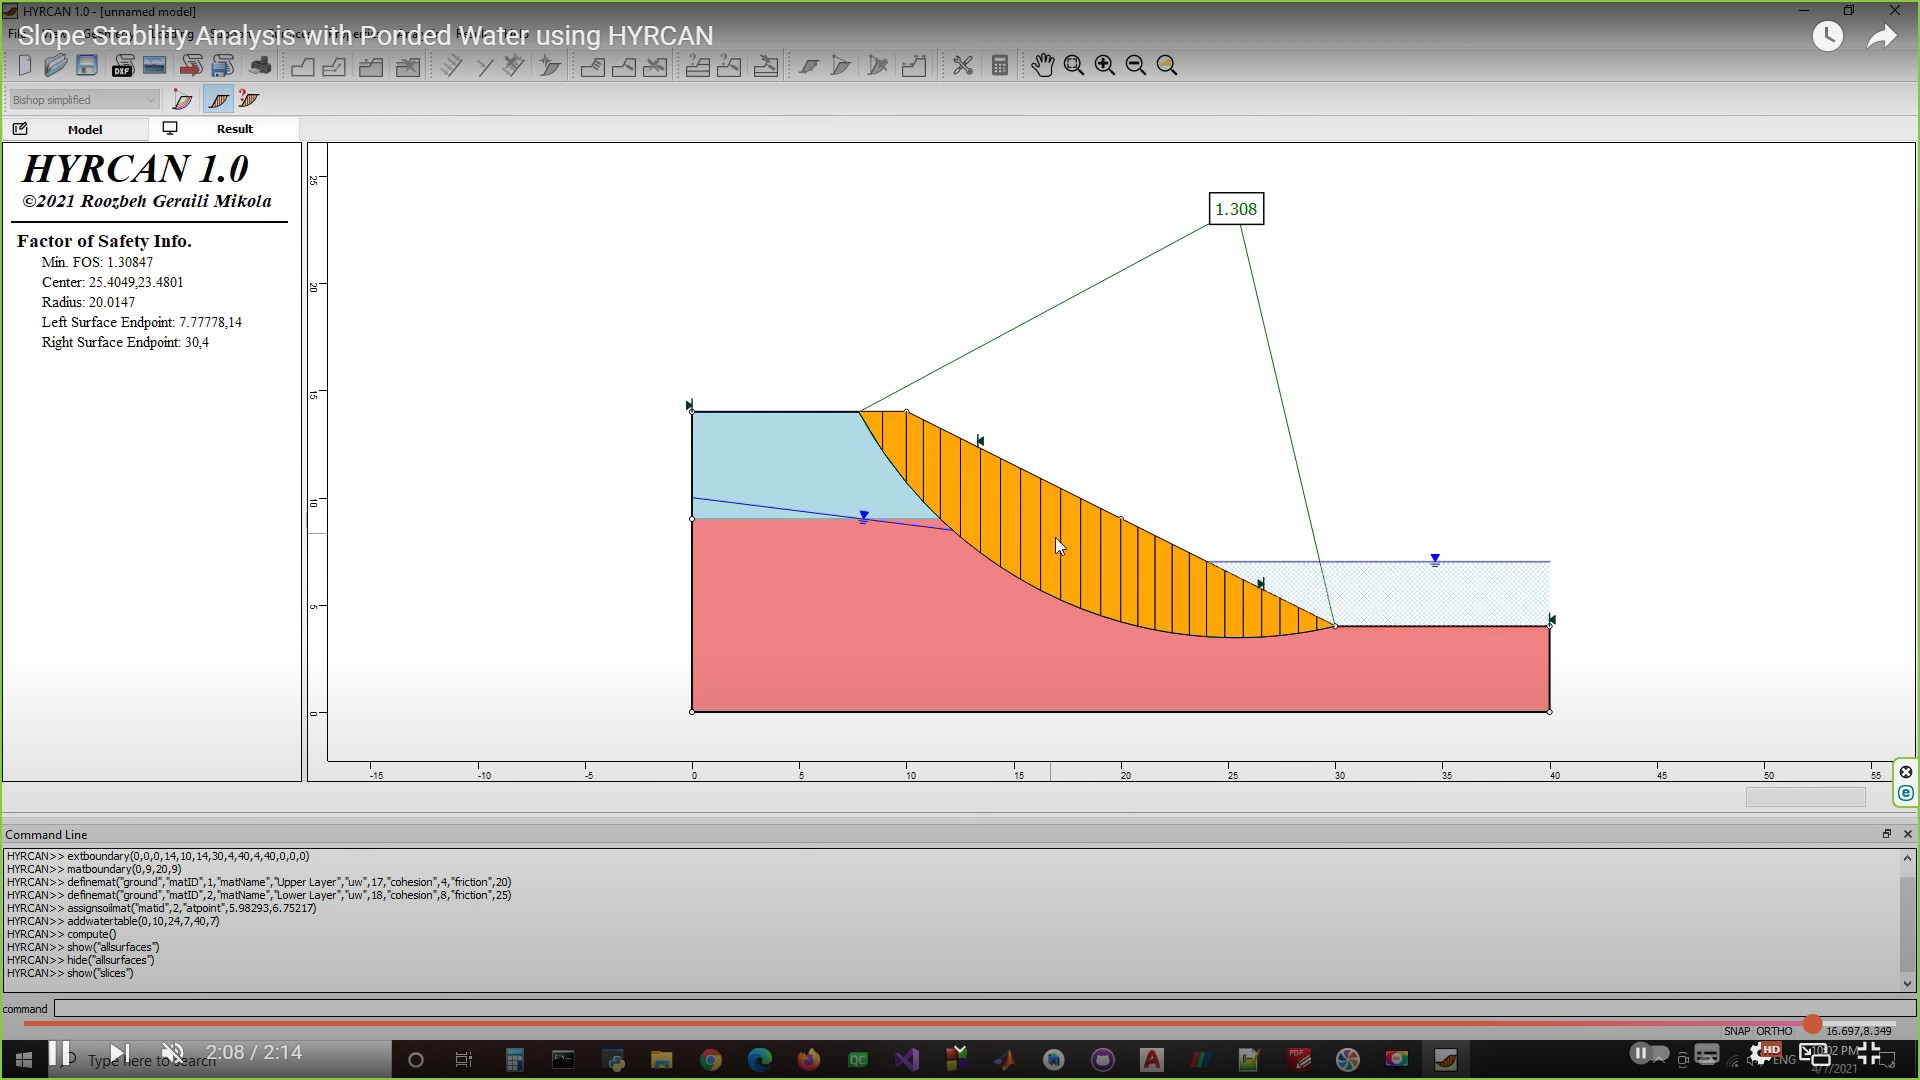1920x1080 pixels.
Task: Export model as image icon
Action: (x=154, y=66)
